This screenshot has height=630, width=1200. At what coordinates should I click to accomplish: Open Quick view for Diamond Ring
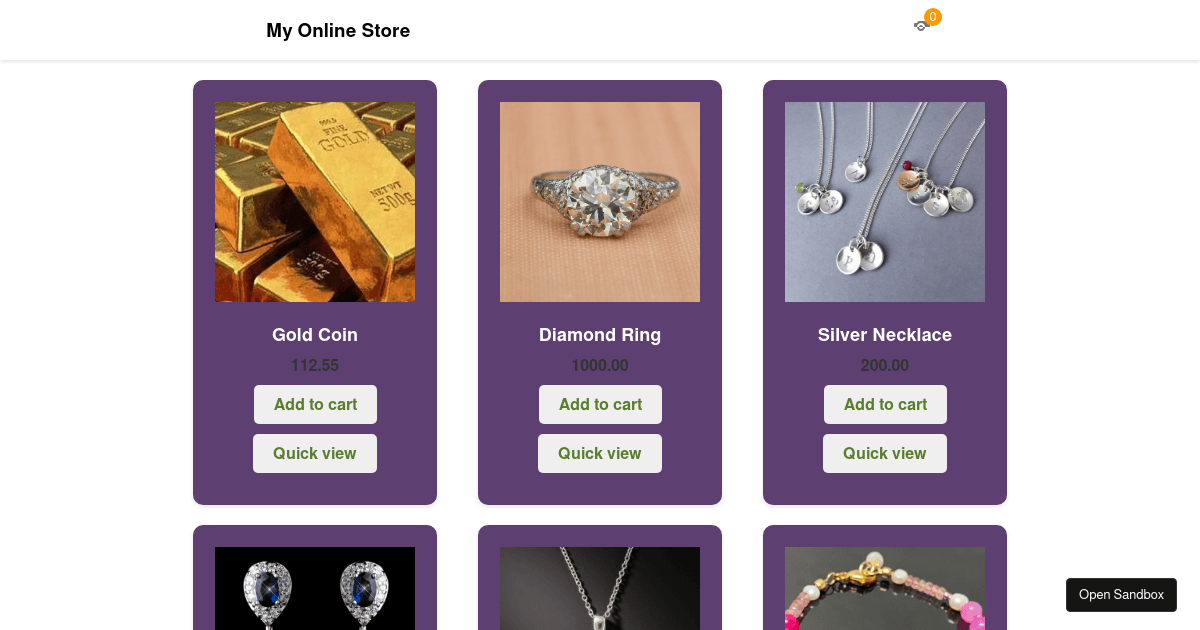pos(600,453)
